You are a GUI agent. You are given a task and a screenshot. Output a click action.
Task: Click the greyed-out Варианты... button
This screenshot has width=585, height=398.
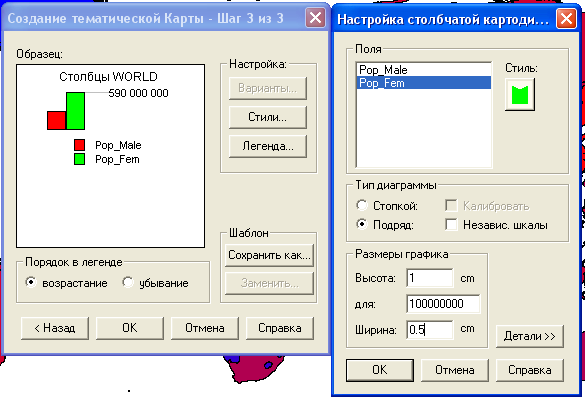pyautogui.click(x=268, y=88)
